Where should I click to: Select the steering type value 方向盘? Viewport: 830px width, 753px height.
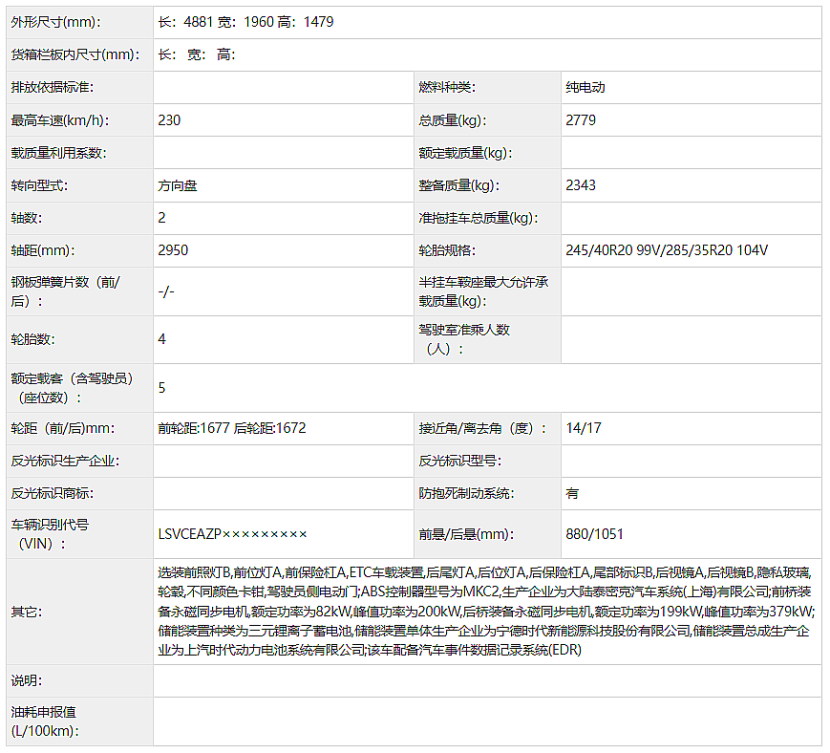point(177,186)
